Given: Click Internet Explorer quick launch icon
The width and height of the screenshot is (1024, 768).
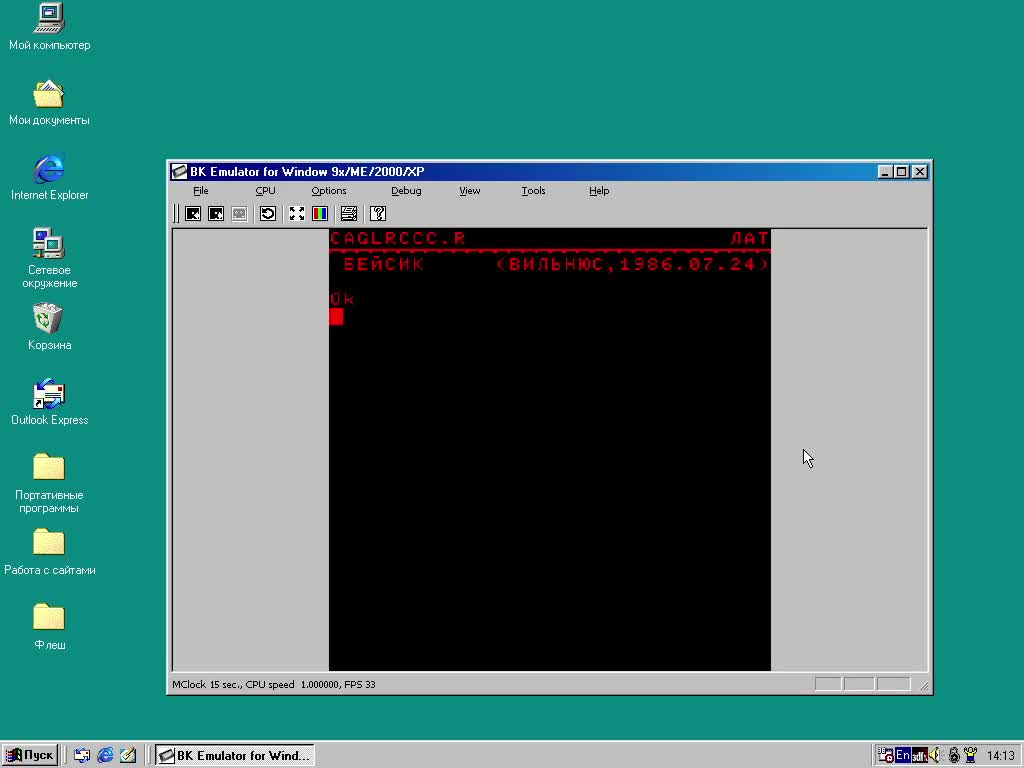Looking at the screenshot, I should click(x=105, y=756).
